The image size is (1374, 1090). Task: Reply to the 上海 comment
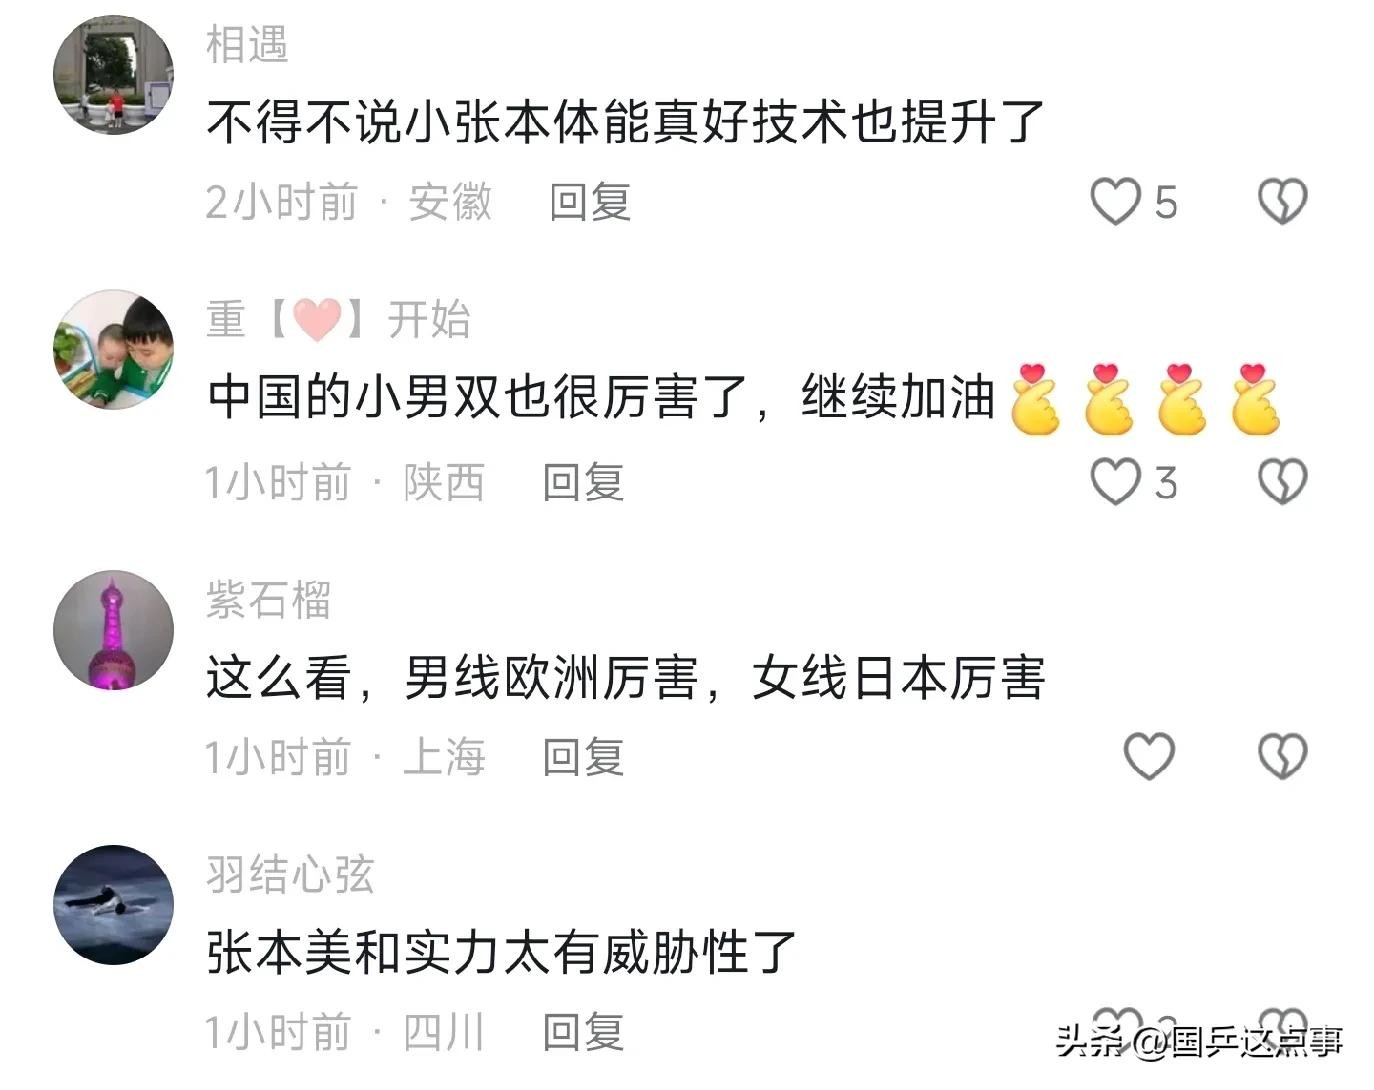[583, 757]
